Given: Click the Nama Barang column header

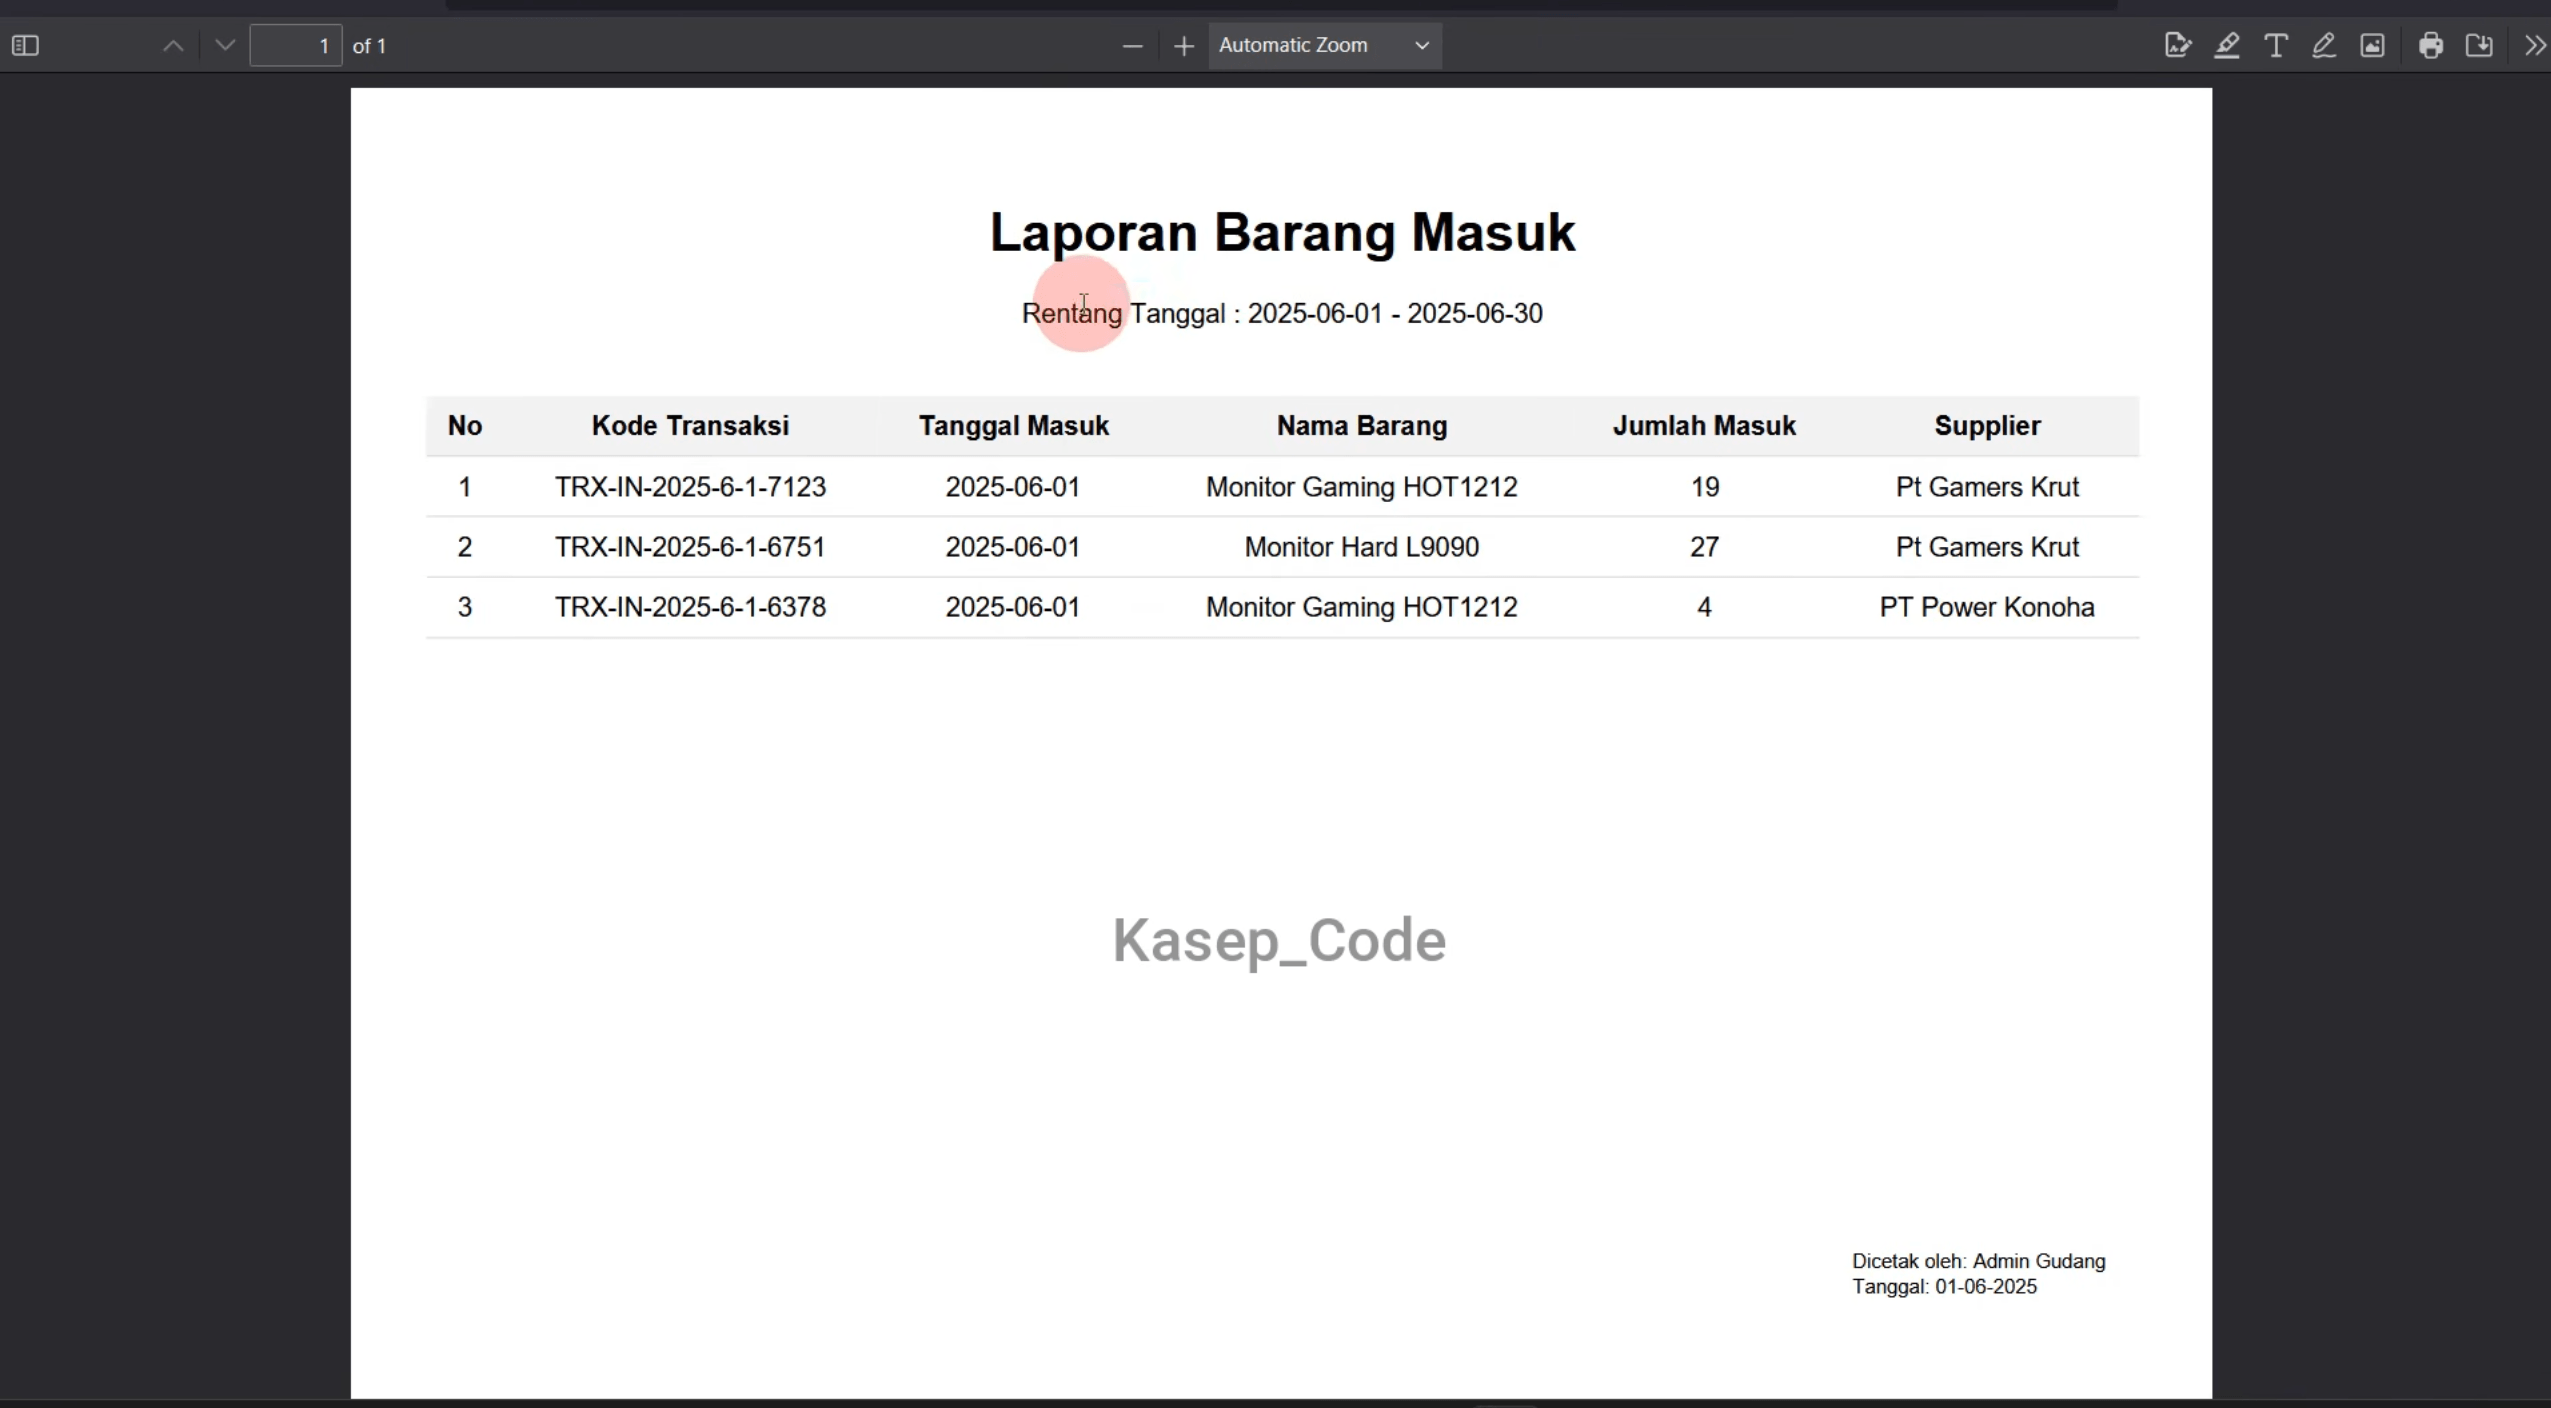Looking at the screenshot, I should [1362, 426].
